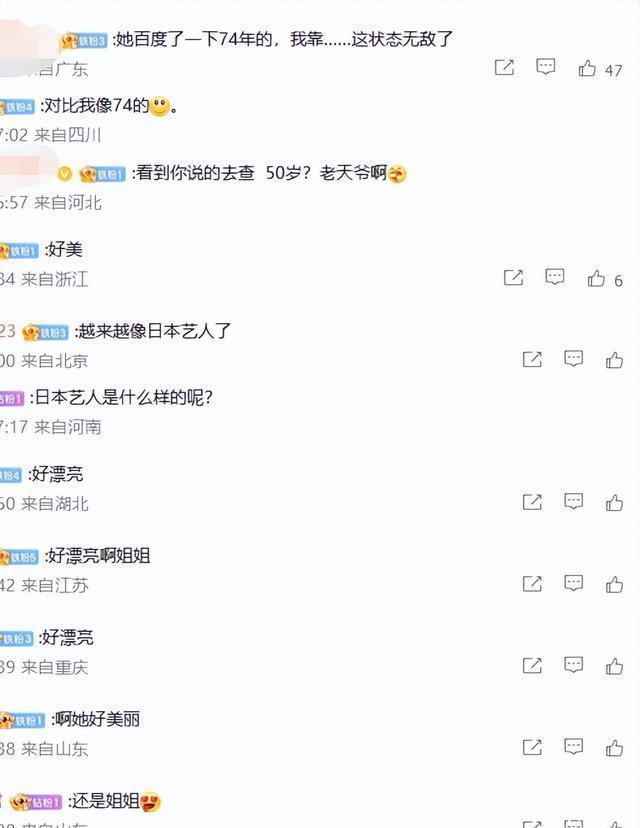Open the 钻粉1 badge beside 还是姐姐
The height and width of the screenshot is (828, 640).
pyautogui.click(x=36, y=802)
